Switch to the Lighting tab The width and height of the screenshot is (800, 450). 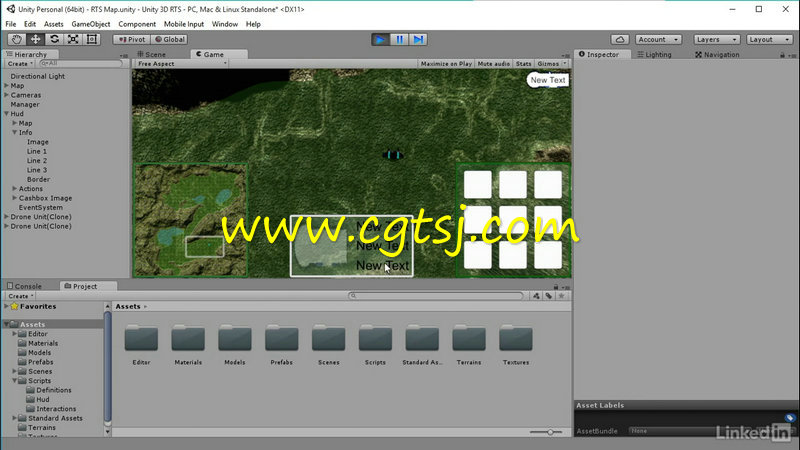pos(655,54)
